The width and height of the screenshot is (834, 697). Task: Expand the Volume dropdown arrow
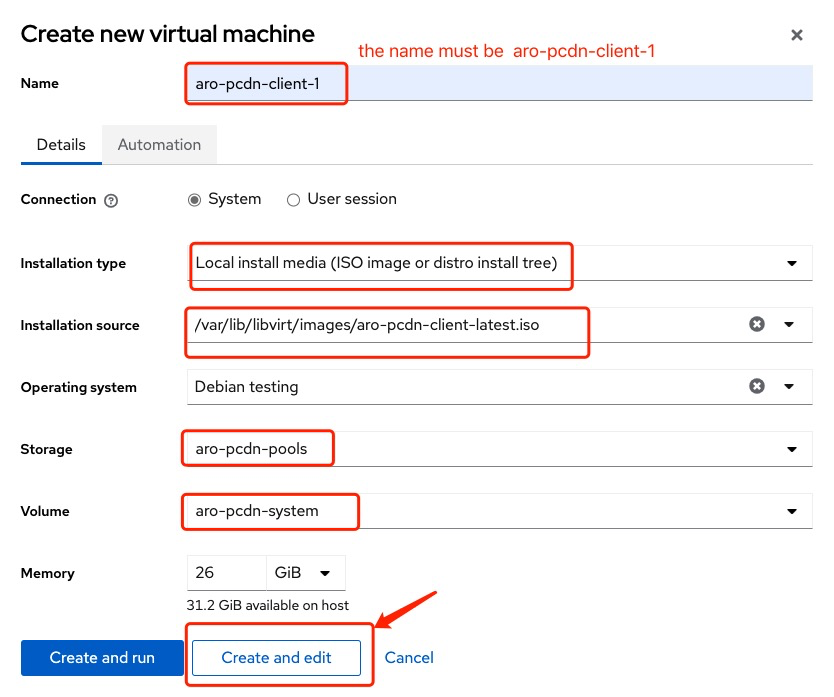coord(792,511)
